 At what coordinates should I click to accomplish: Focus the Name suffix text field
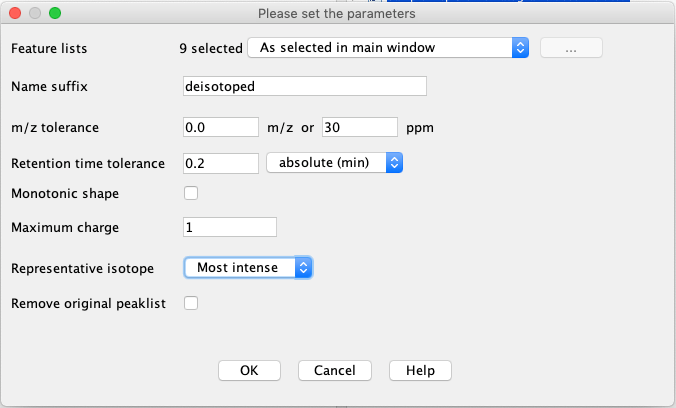click(305, 86)
